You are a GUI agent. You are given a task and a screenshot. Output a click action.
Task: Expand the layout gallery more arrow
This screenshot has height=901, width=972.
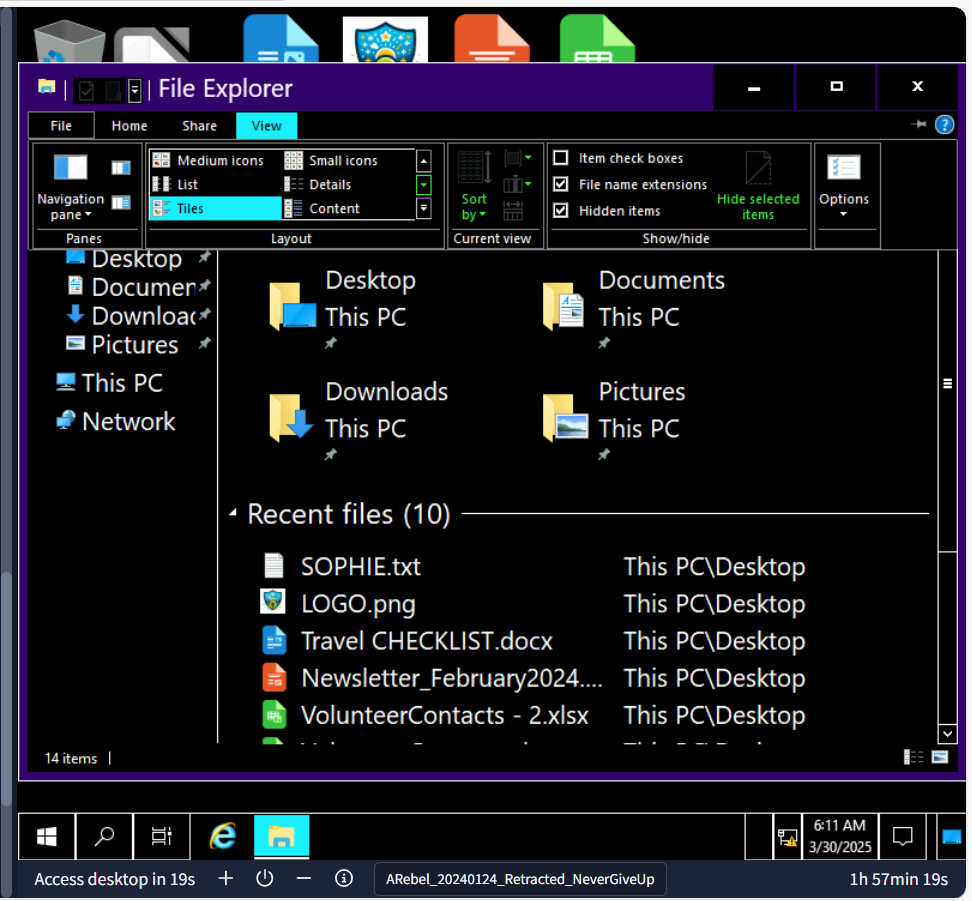(424, 208)
